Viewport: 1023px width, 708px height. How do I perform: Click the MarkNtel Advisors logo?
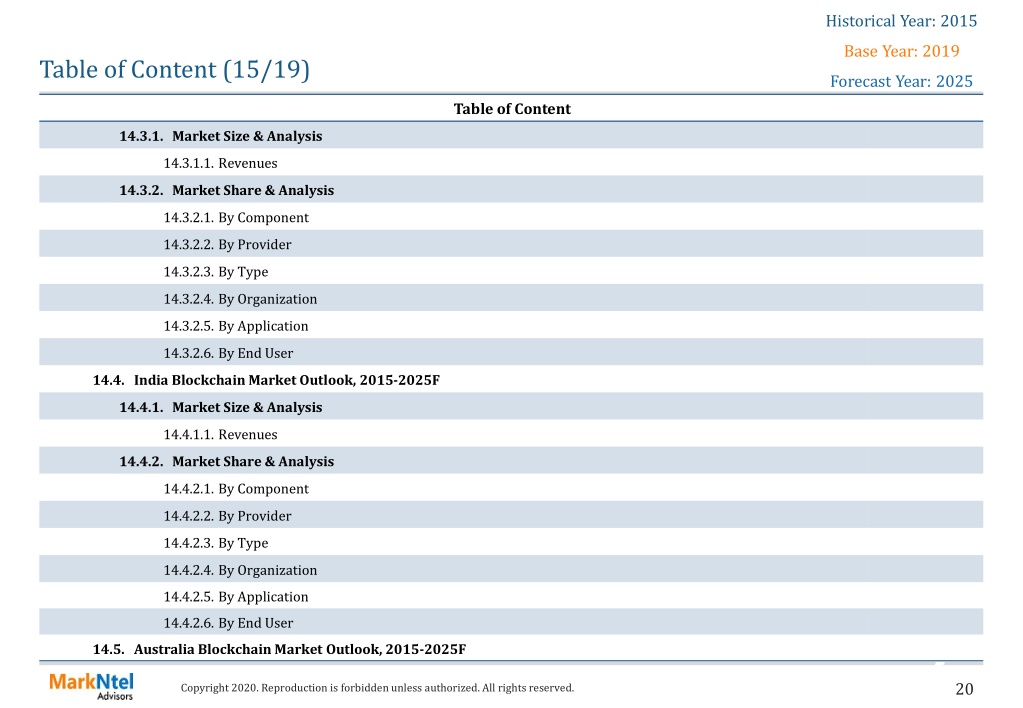tap(91, 686)
